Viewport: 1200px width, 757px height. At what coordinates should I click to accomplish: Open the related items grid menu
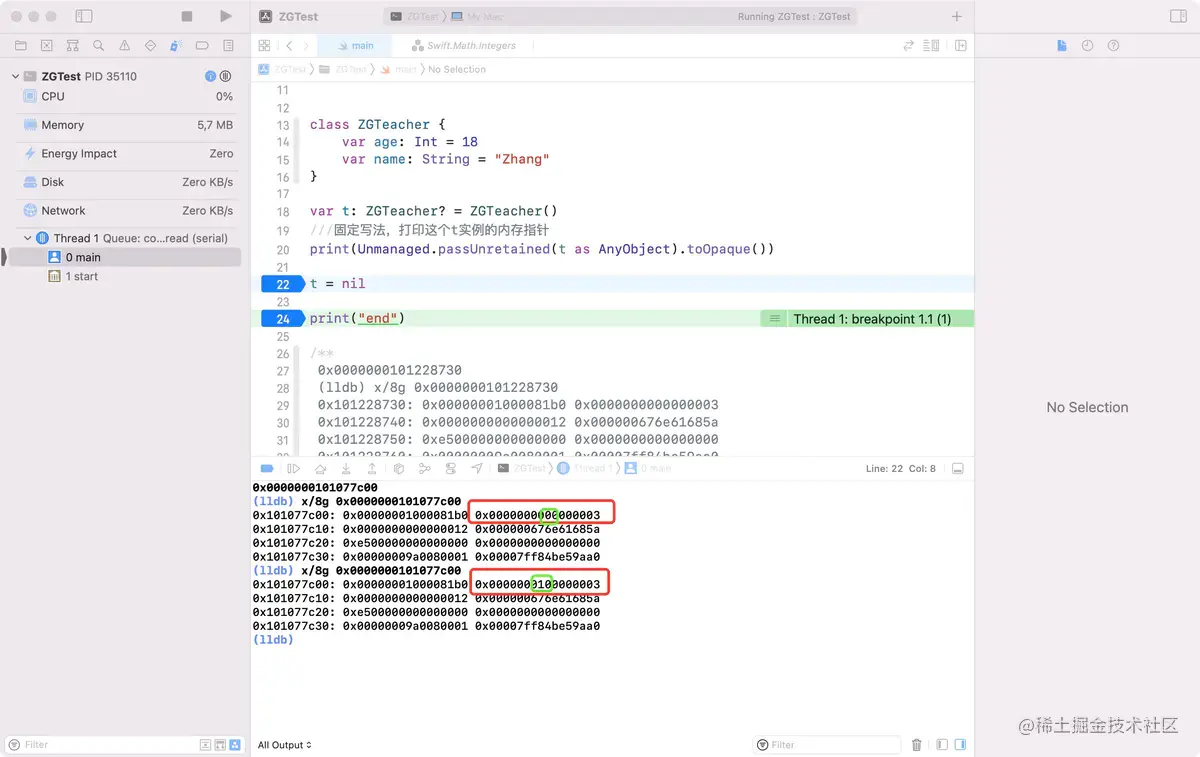(x=264, y=46)
